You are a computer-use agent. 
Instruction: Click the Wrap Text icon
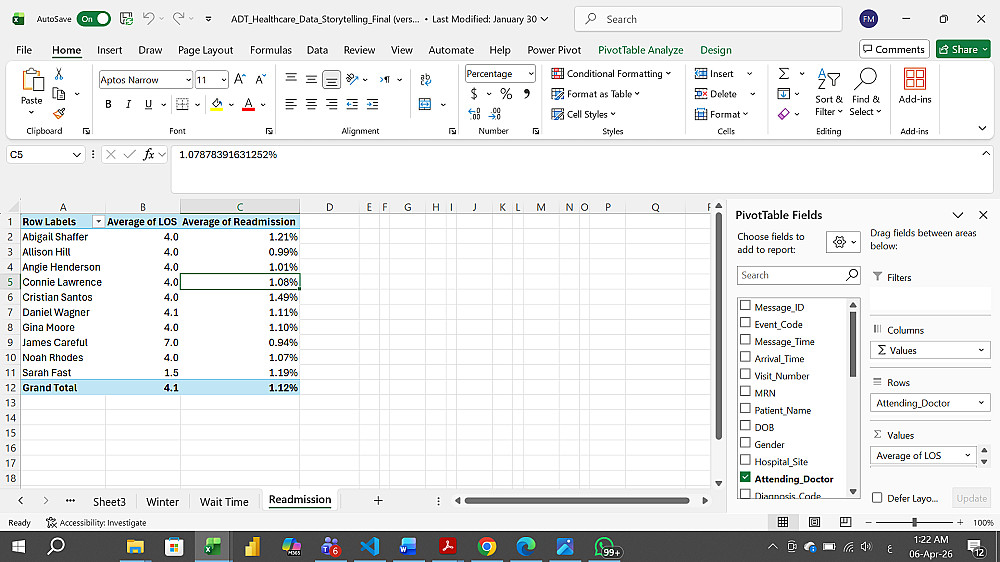click(425, 79)
